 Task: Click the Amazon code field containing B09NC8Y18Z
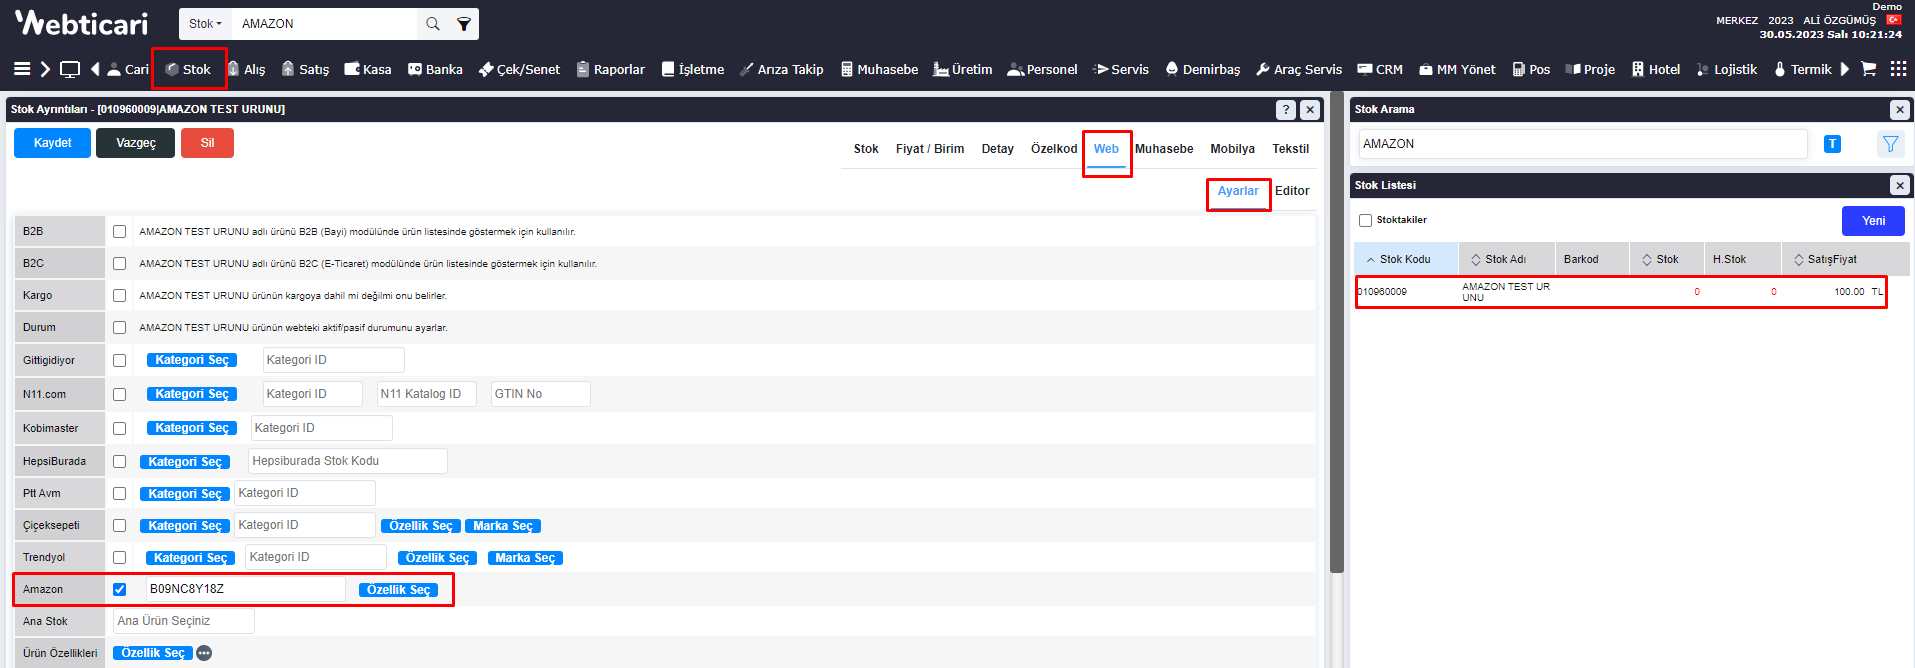[x=246, y=589]
